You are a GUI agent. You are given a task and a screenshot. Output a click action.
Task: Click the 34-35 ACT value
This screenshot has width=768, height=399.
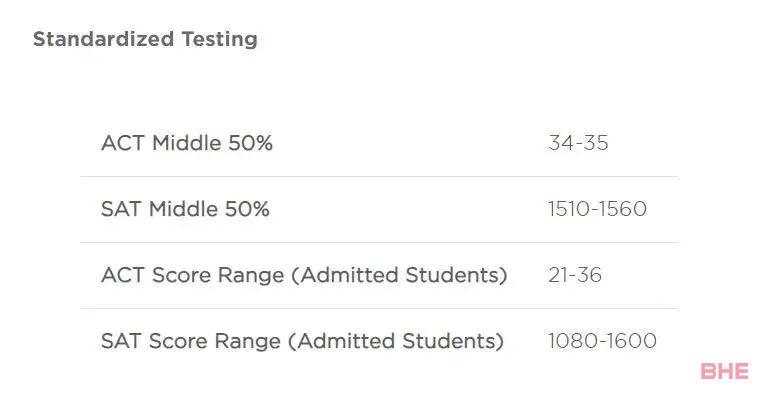(x=578, y=143)
